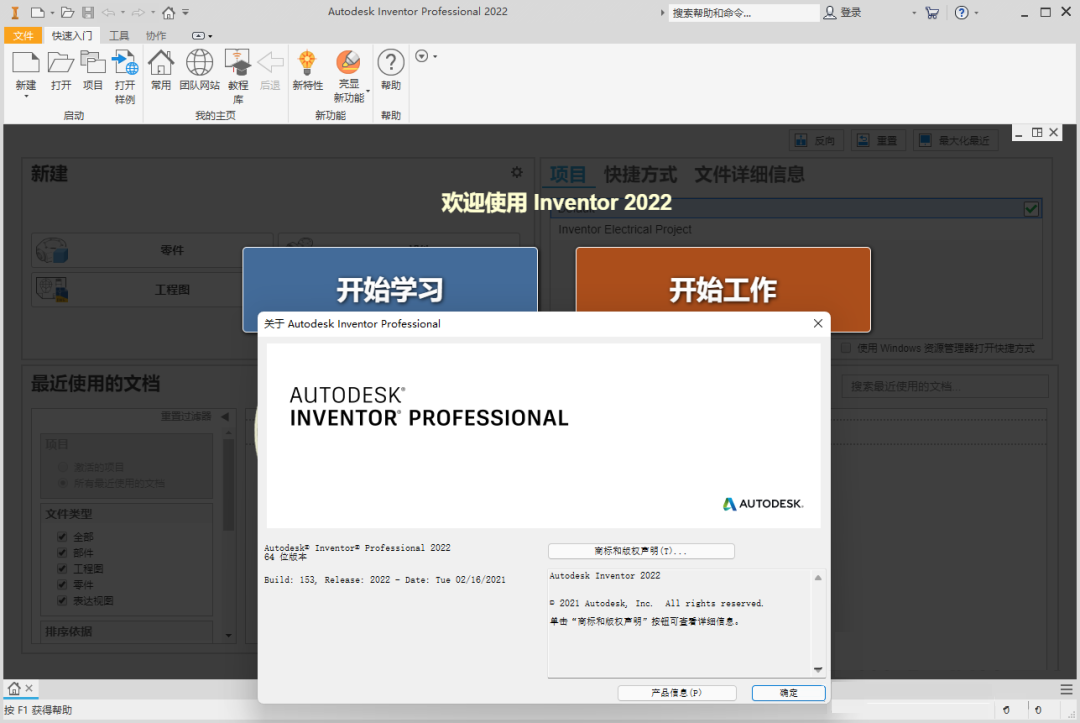Switch to Get Started (快速入门) tab

tap(72, 36)
